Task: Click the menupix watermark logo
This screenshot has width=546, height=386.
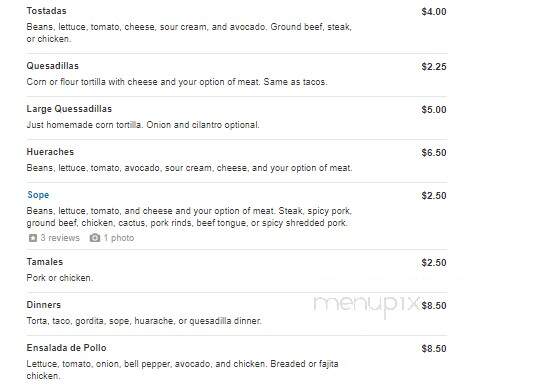Action: point(367,305)
